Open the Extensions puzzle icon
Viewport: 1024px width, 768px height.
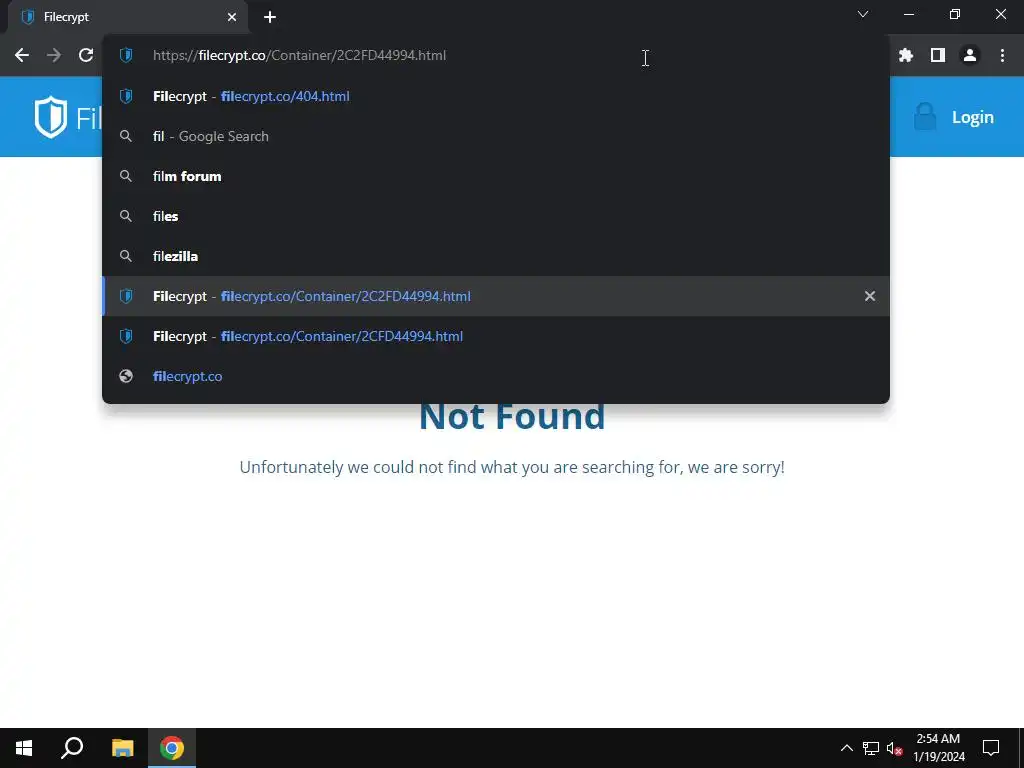click(x=905, y=56)
